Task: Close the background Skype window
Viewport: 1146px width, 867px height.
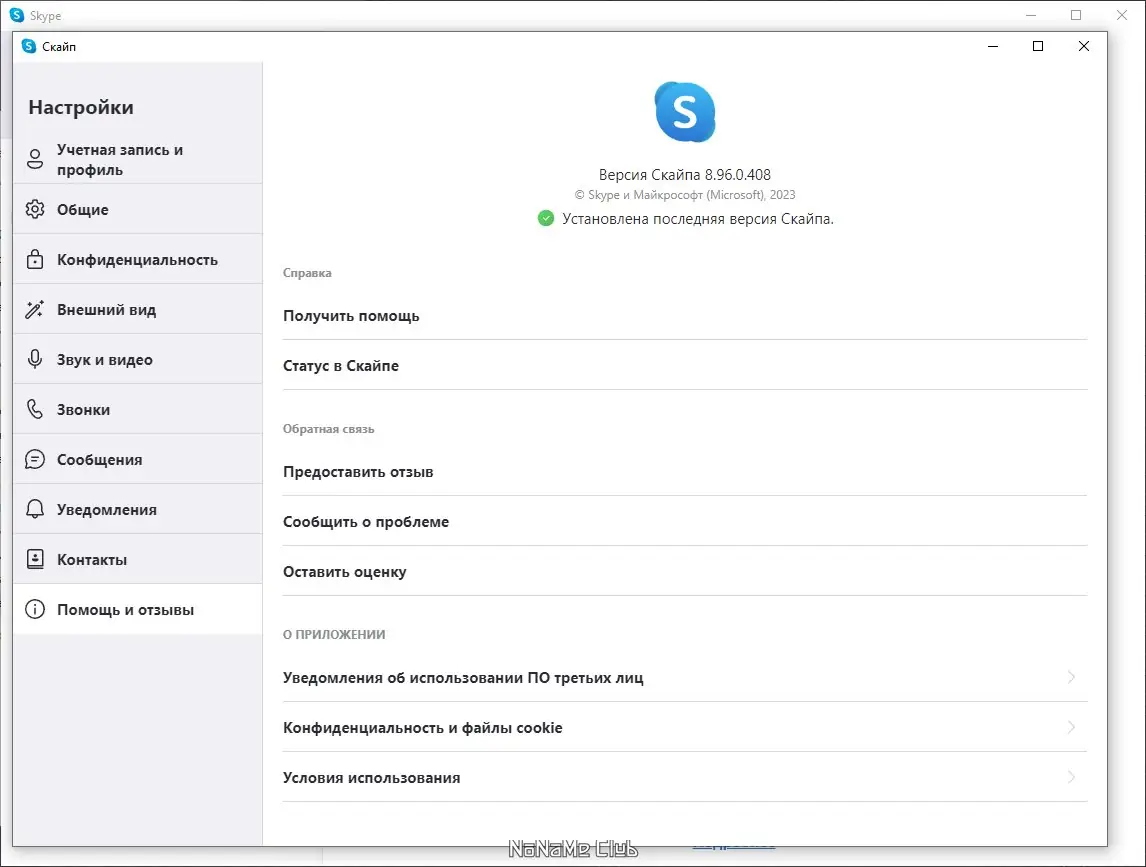Action: pos(1122,15)
